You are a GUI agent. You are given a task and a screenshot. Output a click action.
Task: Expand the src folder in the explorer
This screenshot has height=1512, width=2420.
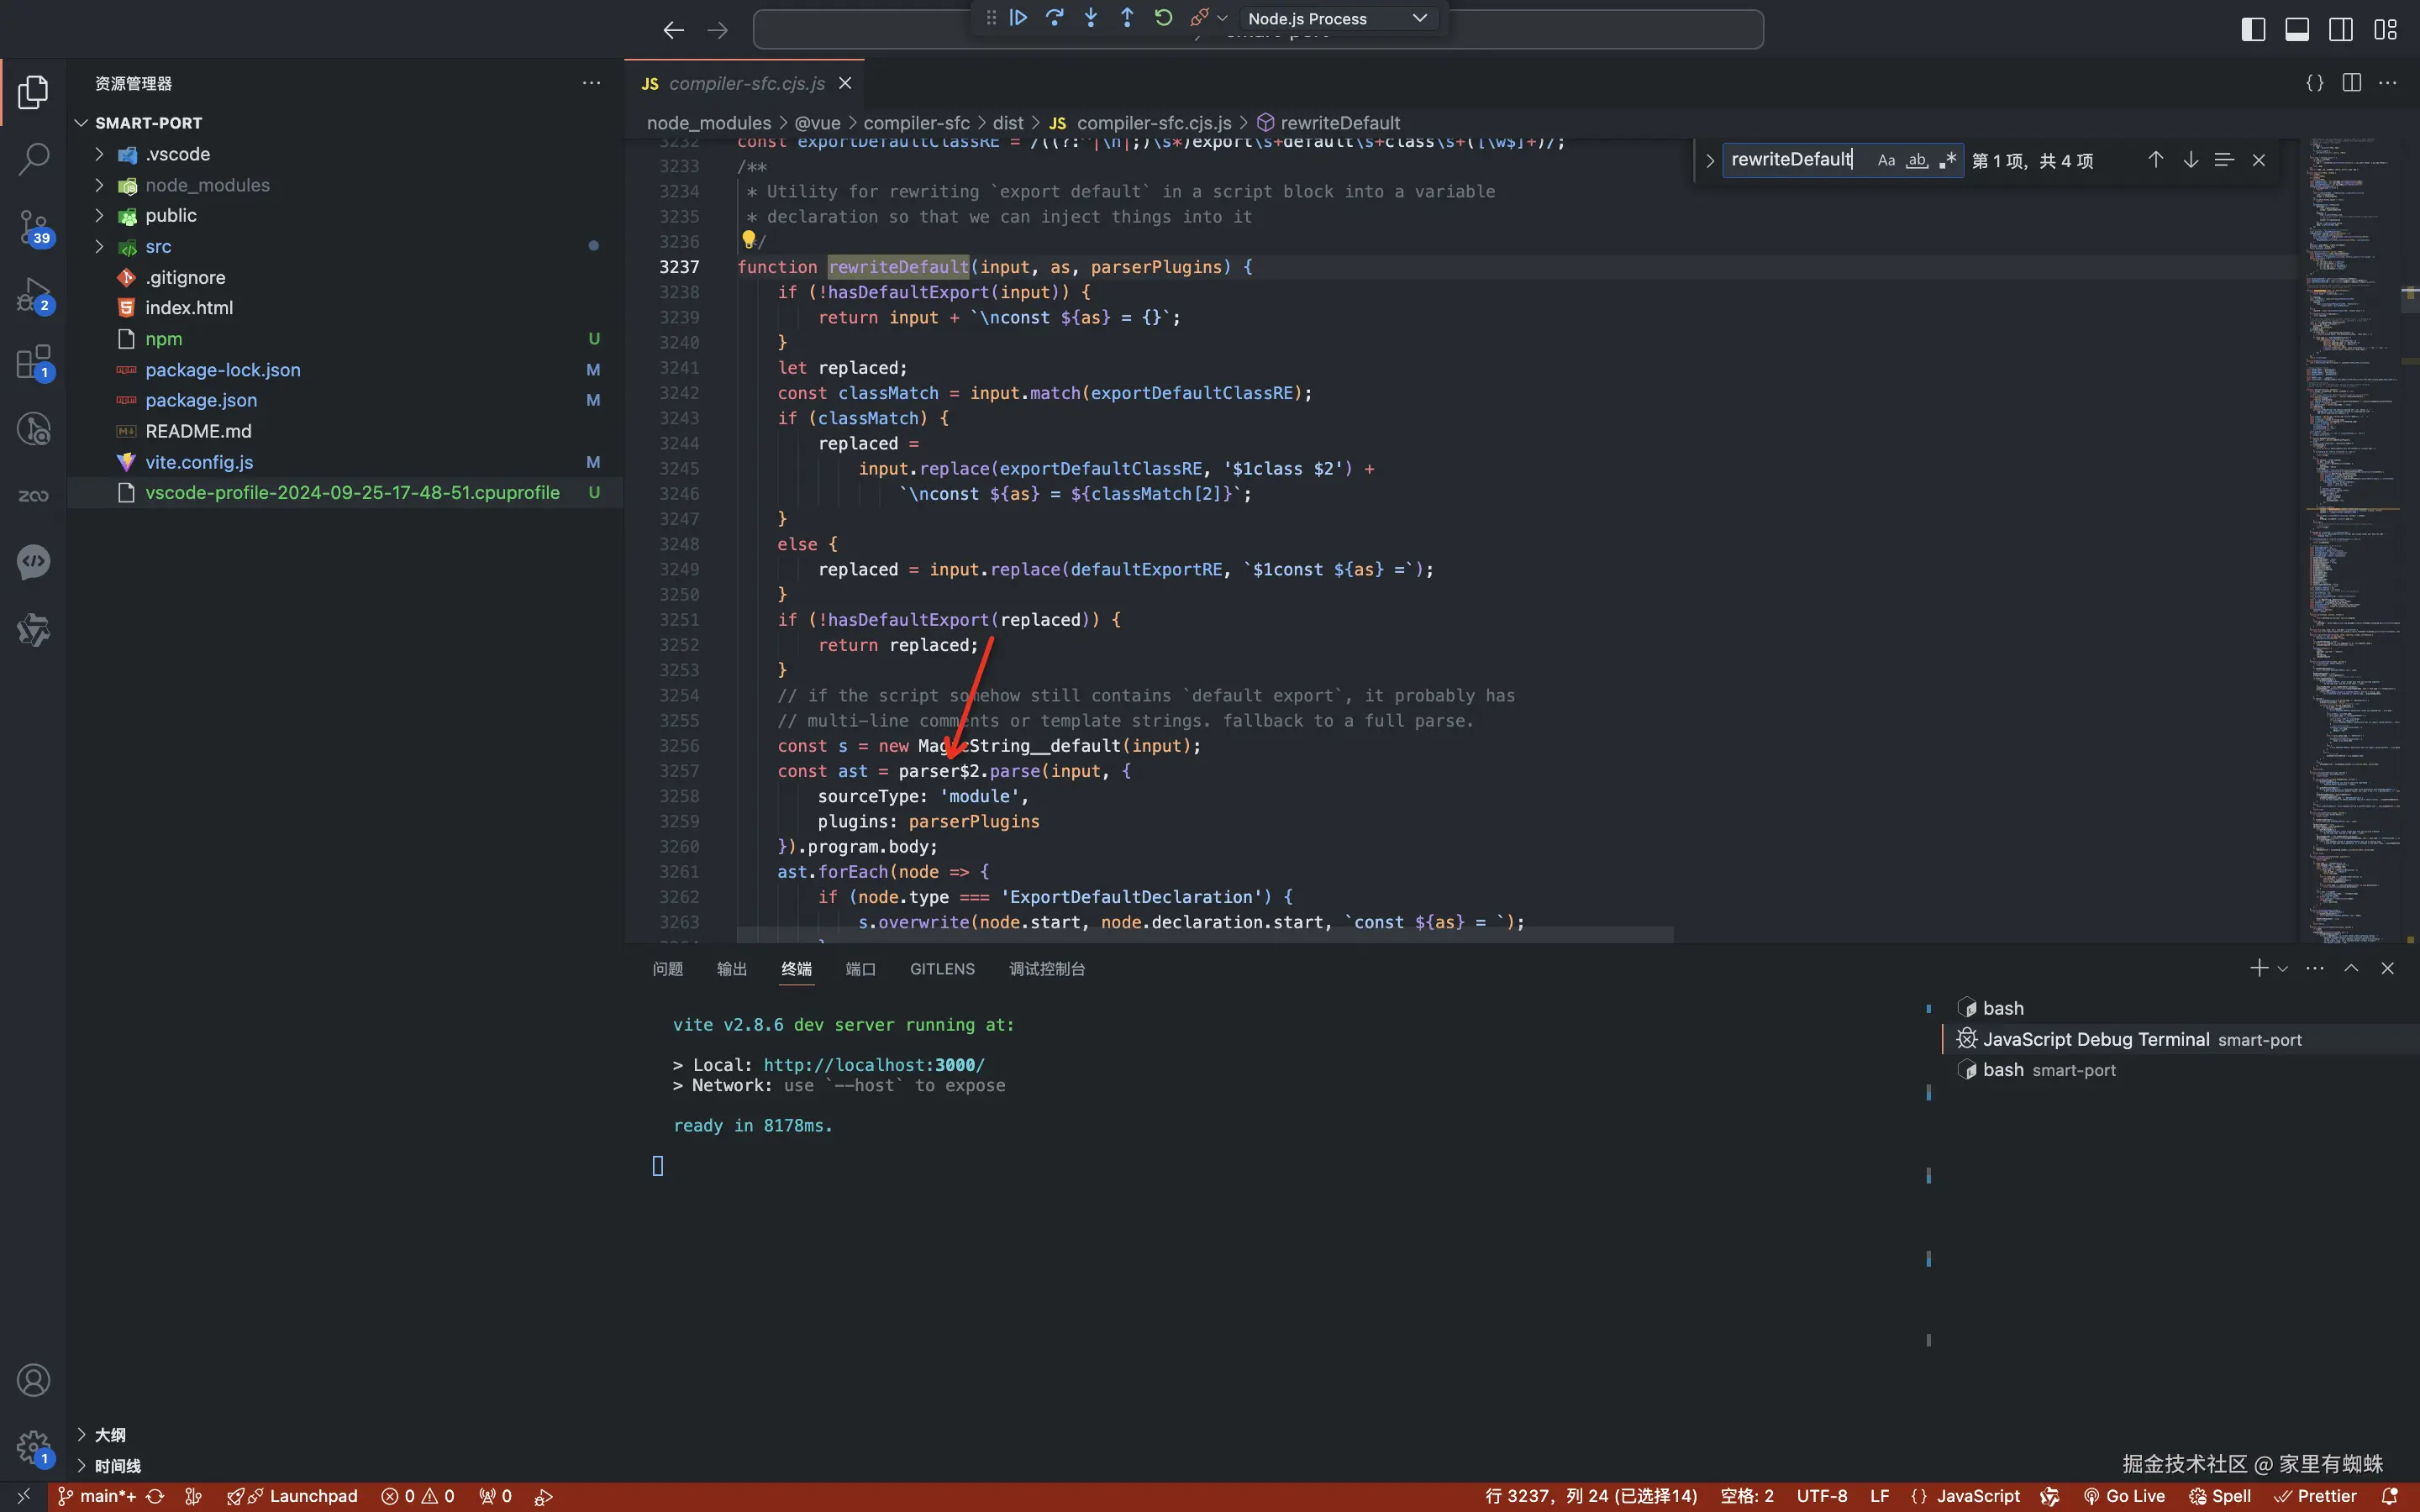click(158, 246)
